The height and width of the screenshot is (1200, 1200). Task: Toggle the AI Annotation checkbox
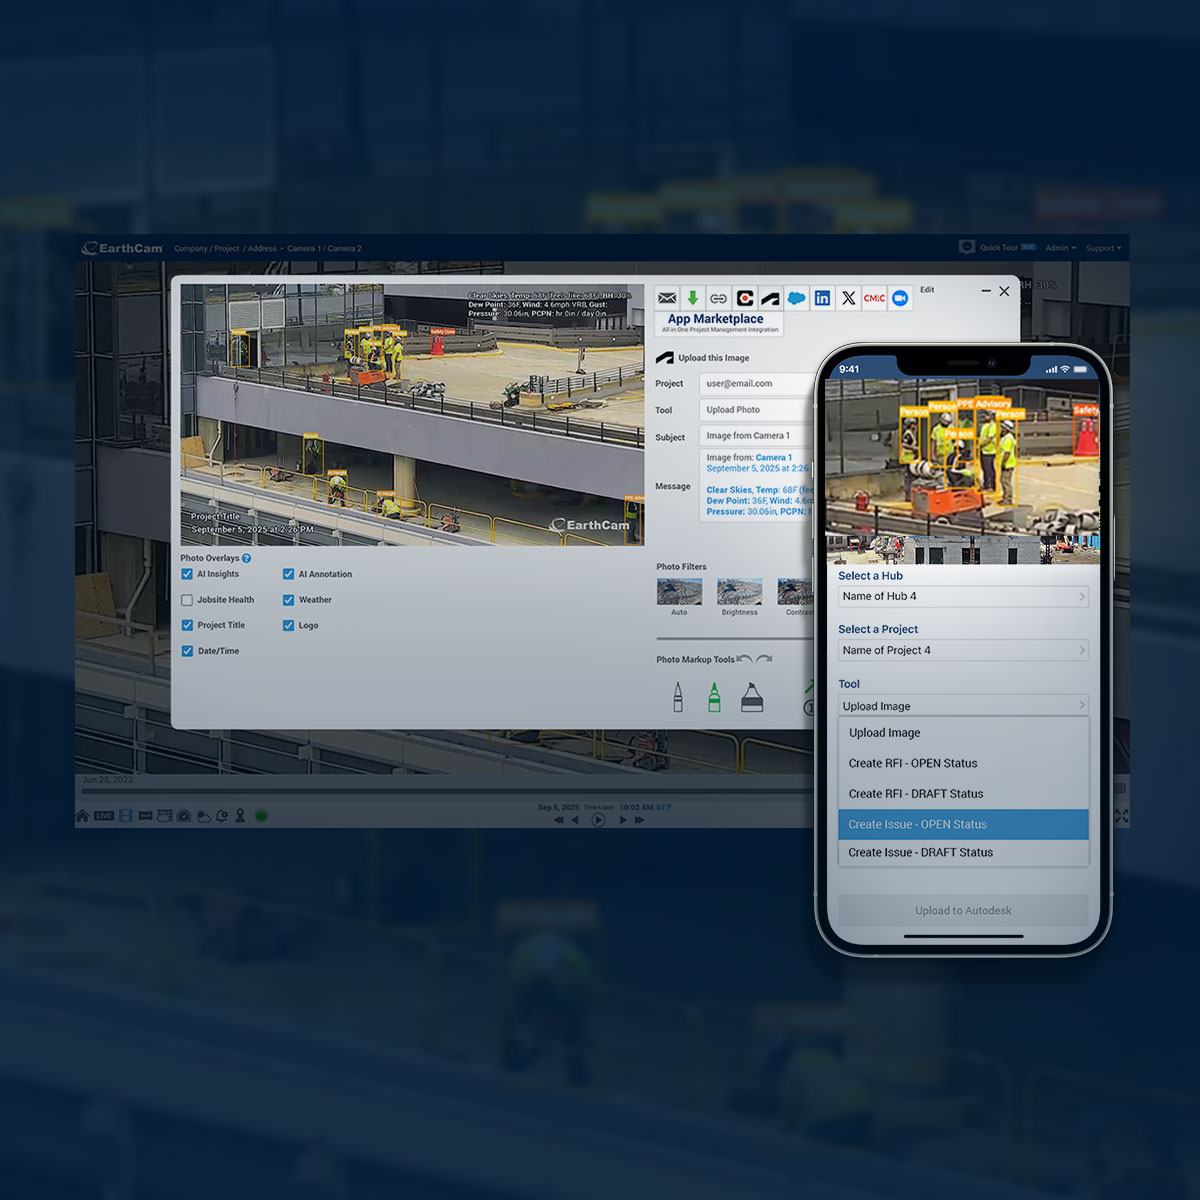pos(288,574)
